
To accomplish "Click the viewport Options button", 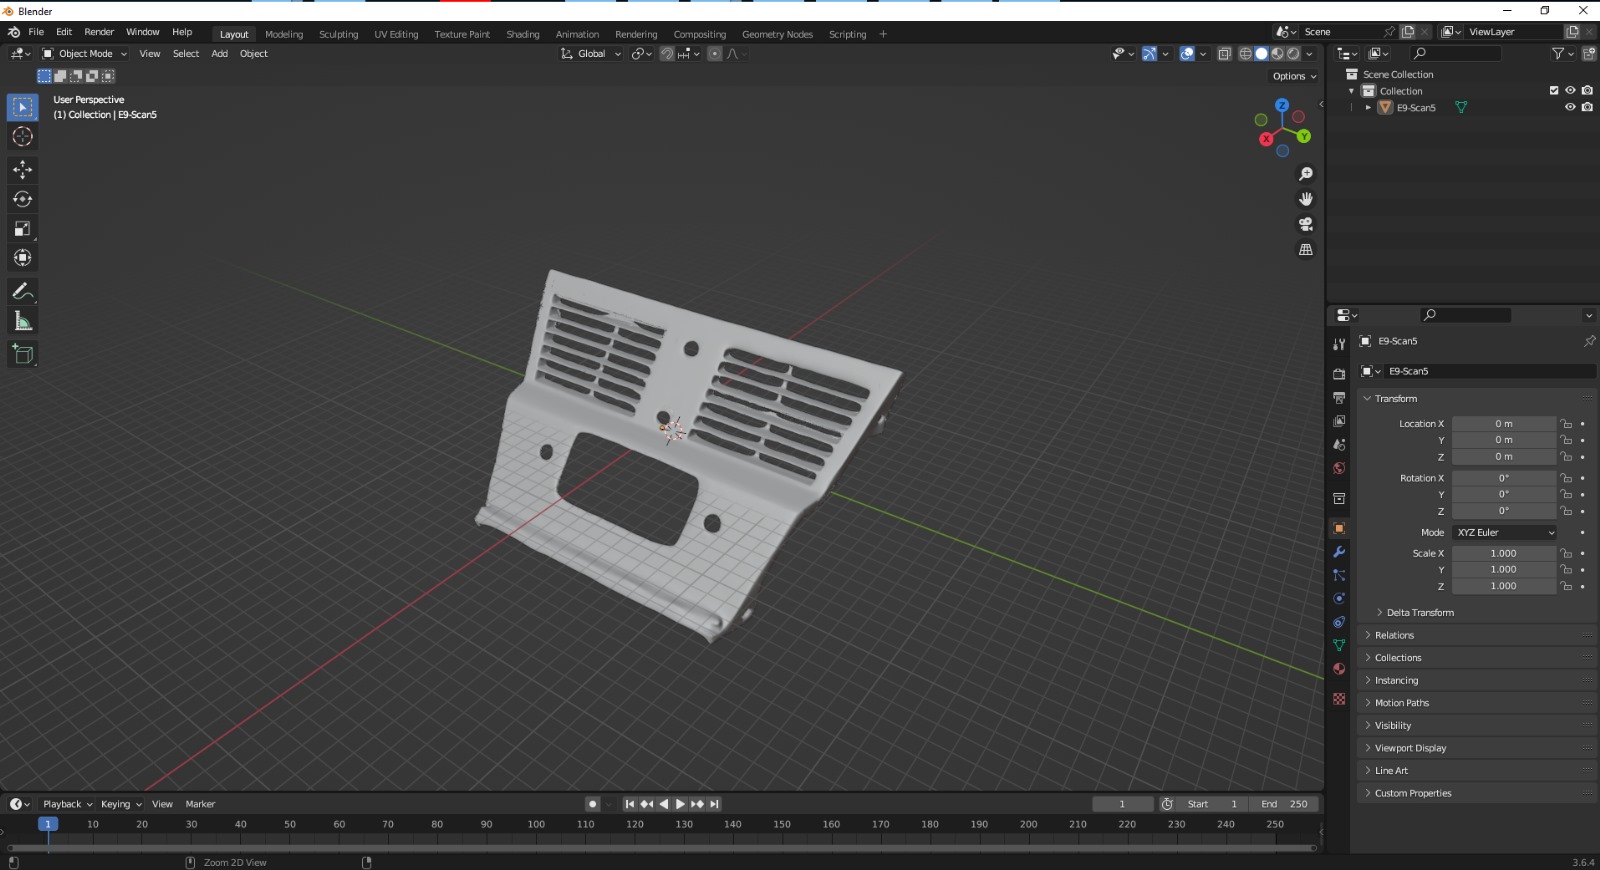I will pos(1294,76).
